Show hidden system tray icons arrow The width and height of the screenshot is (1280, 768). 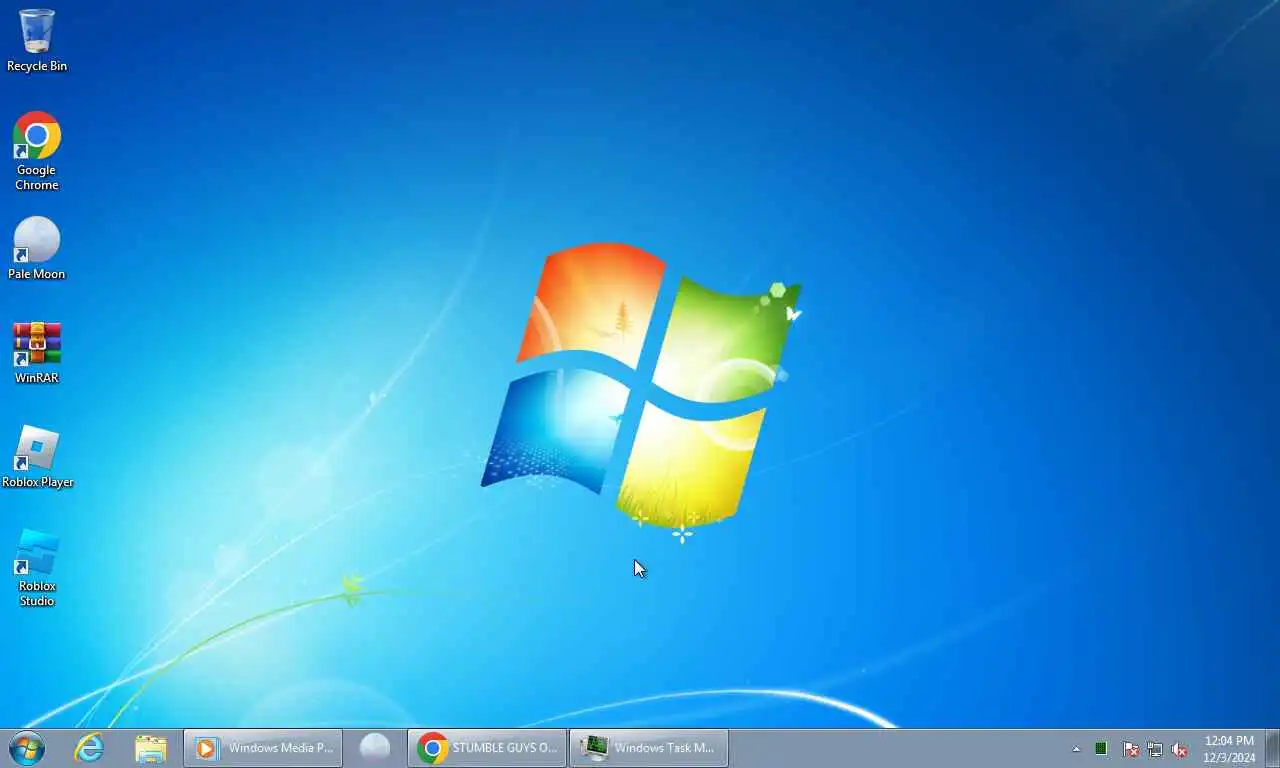point(1076,749)
